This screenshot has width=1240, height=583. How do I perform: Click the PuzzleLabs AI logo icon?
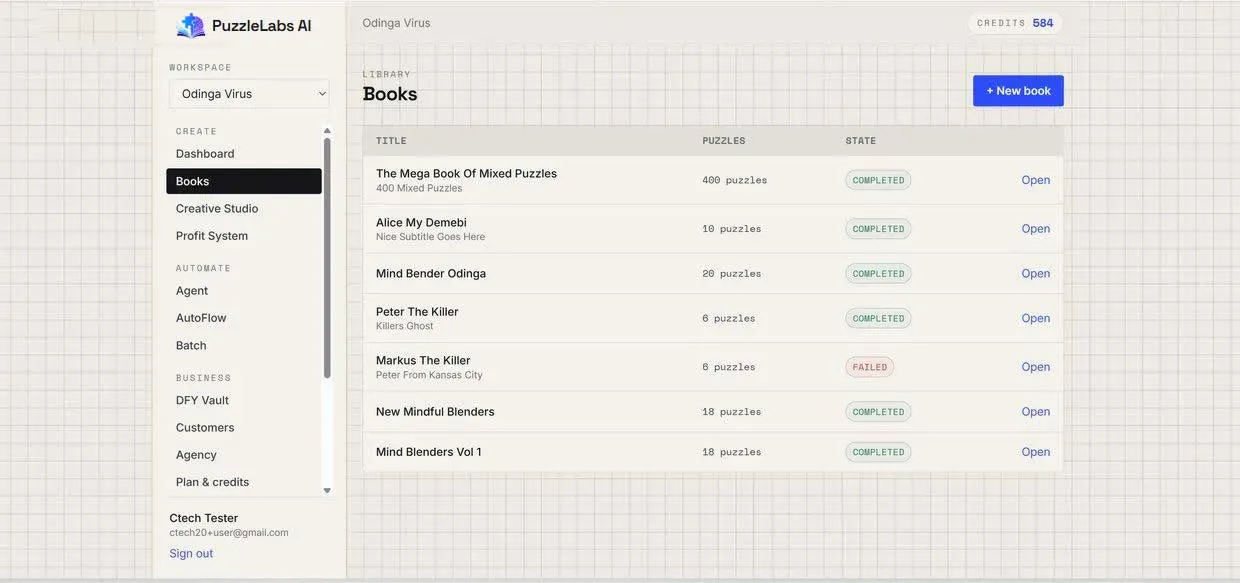point(190,26)
